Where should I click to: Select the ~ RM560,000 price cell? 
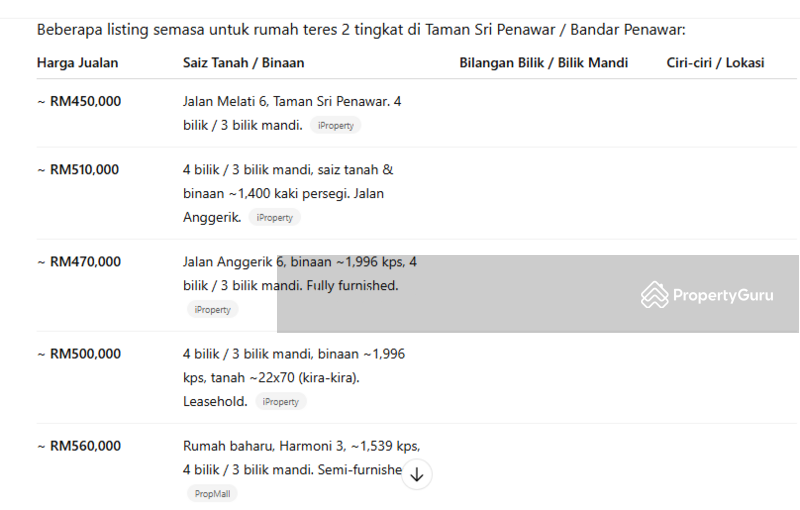point(79,446)
